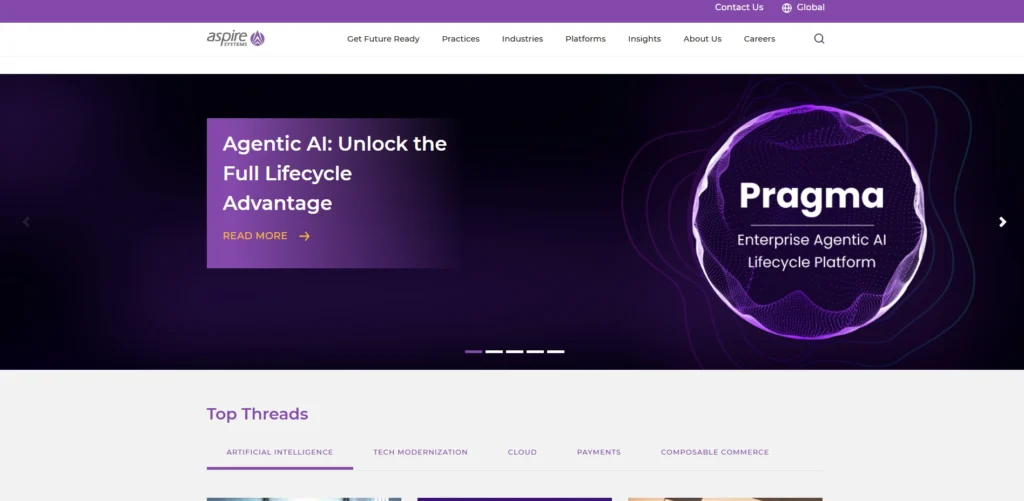
Task: Click the arrow icon after READ MORE
Action: pos(304,236)
